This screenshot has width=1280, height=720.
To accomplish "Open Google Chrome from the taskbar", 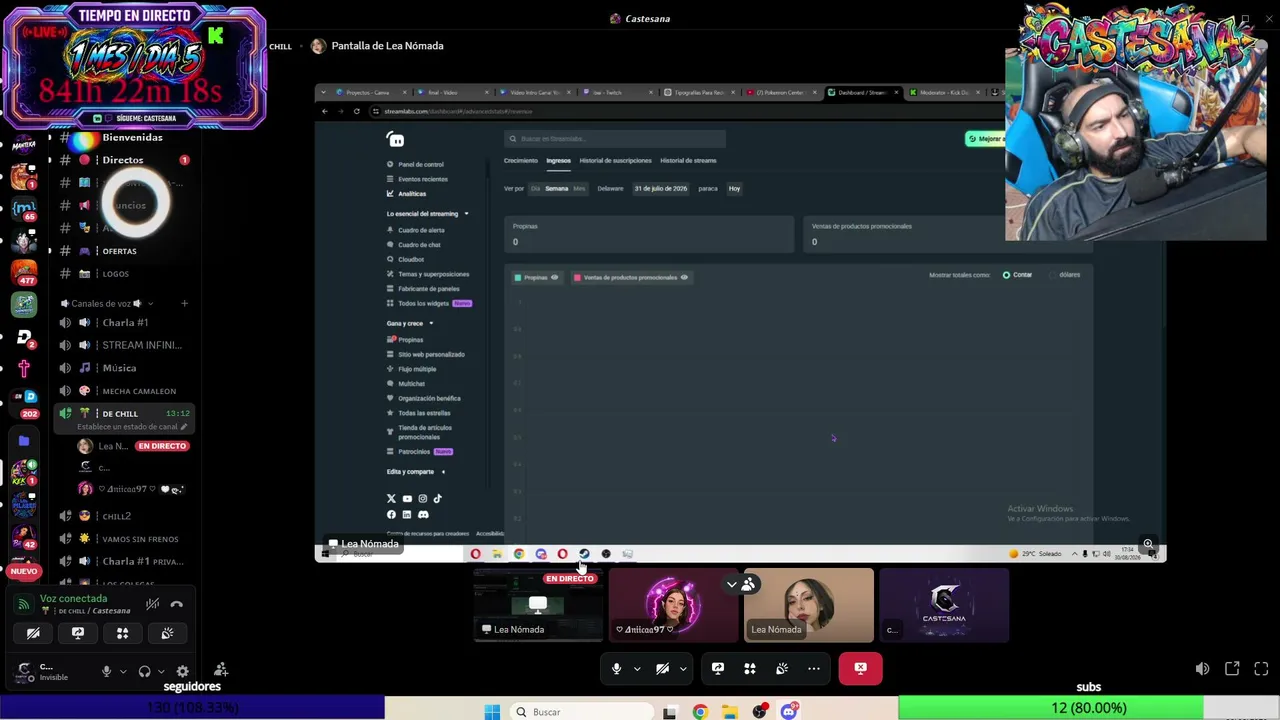I will pyautogui.click(x=700, y=712).
